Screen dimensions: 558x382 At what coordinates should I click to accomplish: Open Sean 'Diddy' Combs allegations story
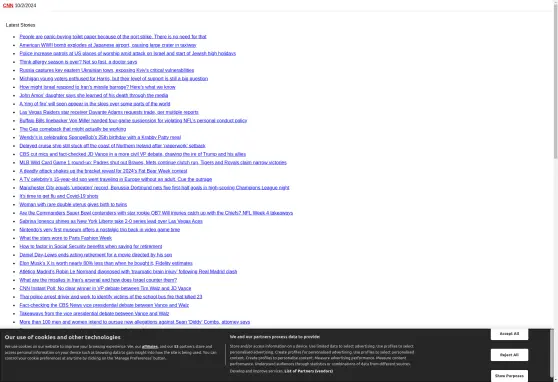[x=135, y=322]
